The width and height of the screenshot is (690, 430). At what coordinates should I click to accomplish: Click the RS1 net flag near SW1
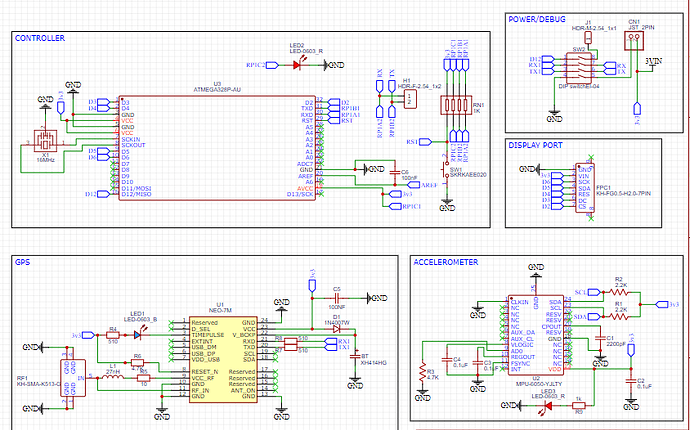coord(419,142)
